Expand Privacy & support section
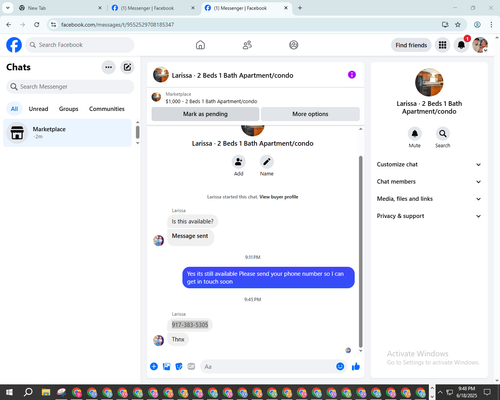This screenshot has width=500, height=400. point(429,216)
